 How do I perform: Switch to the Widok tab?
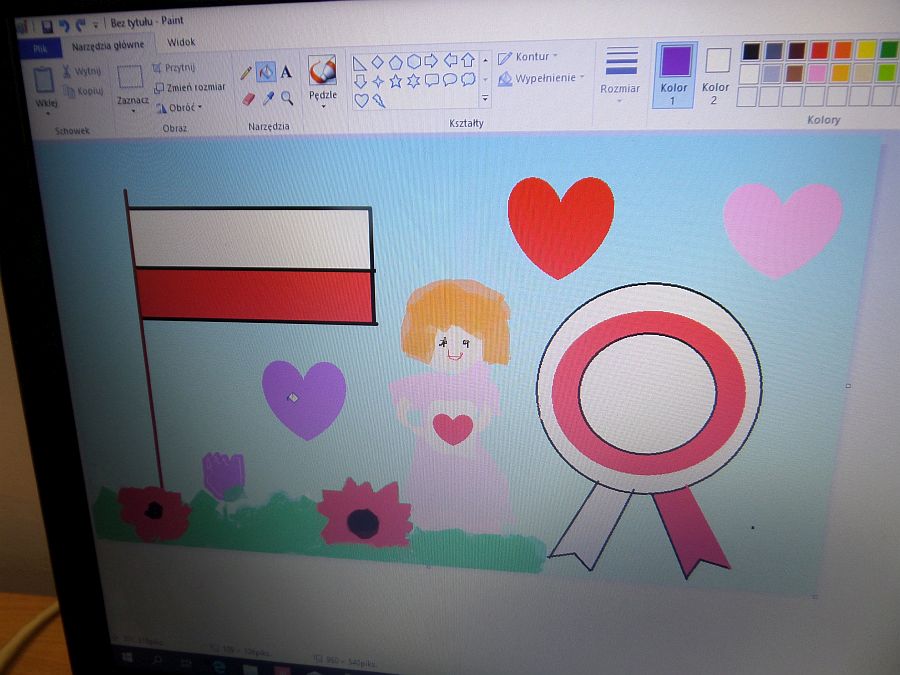click(x=181, y=42)
